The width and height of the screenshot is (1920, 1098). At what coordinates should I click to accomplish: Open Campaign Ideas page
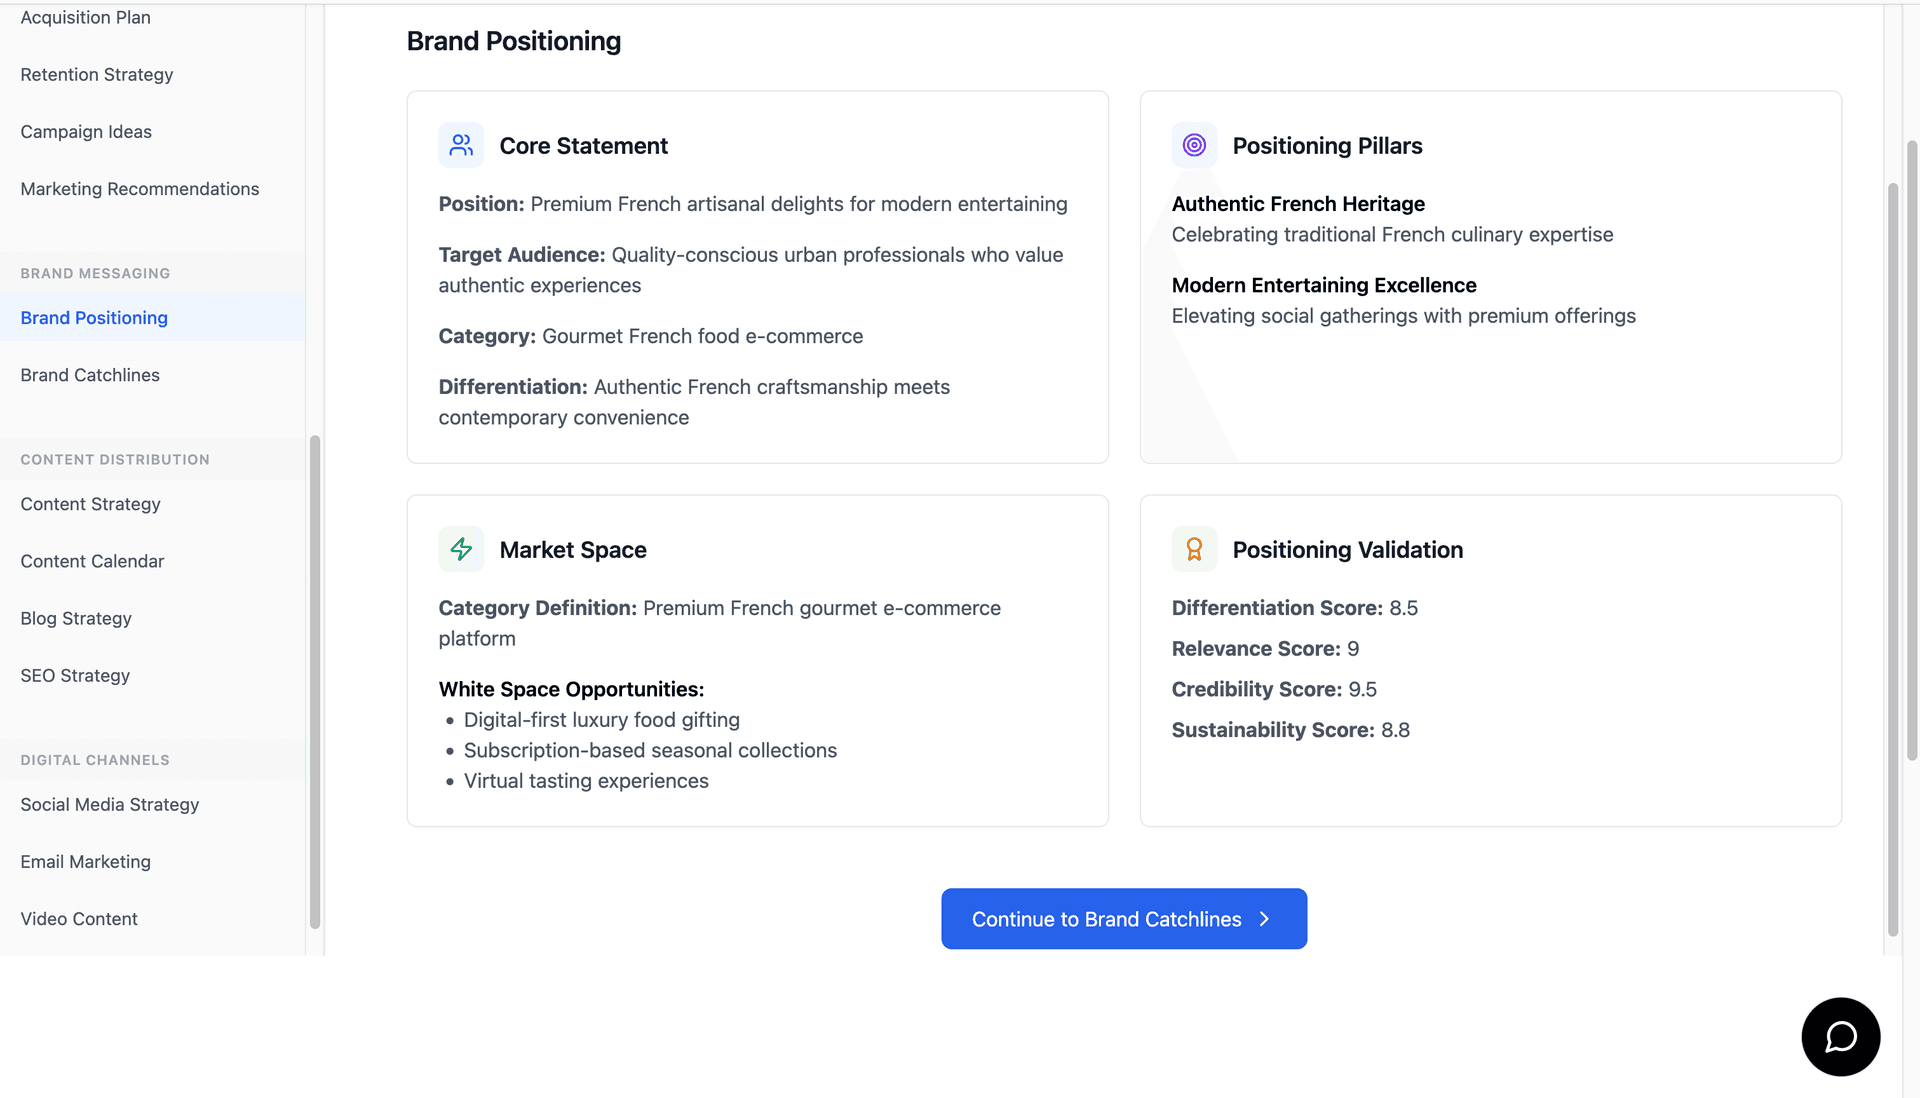point(86,132)
